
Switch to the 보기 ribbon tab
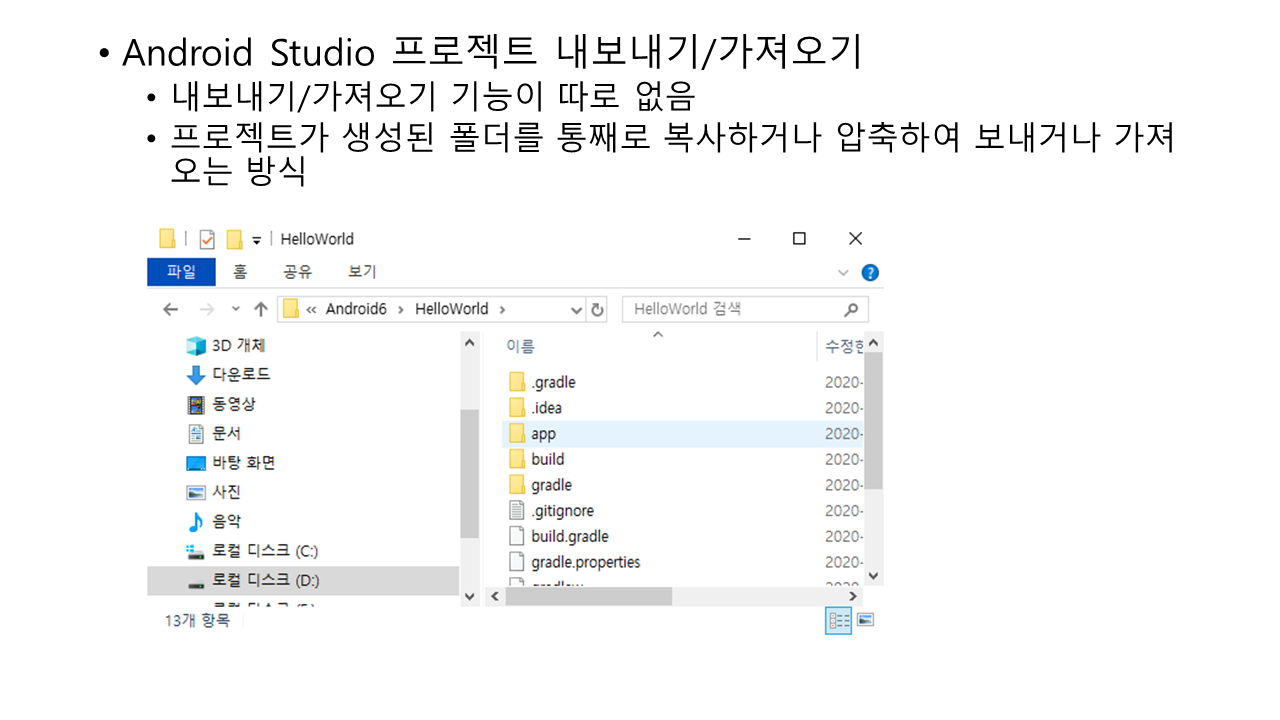click(x=361, y=272)
